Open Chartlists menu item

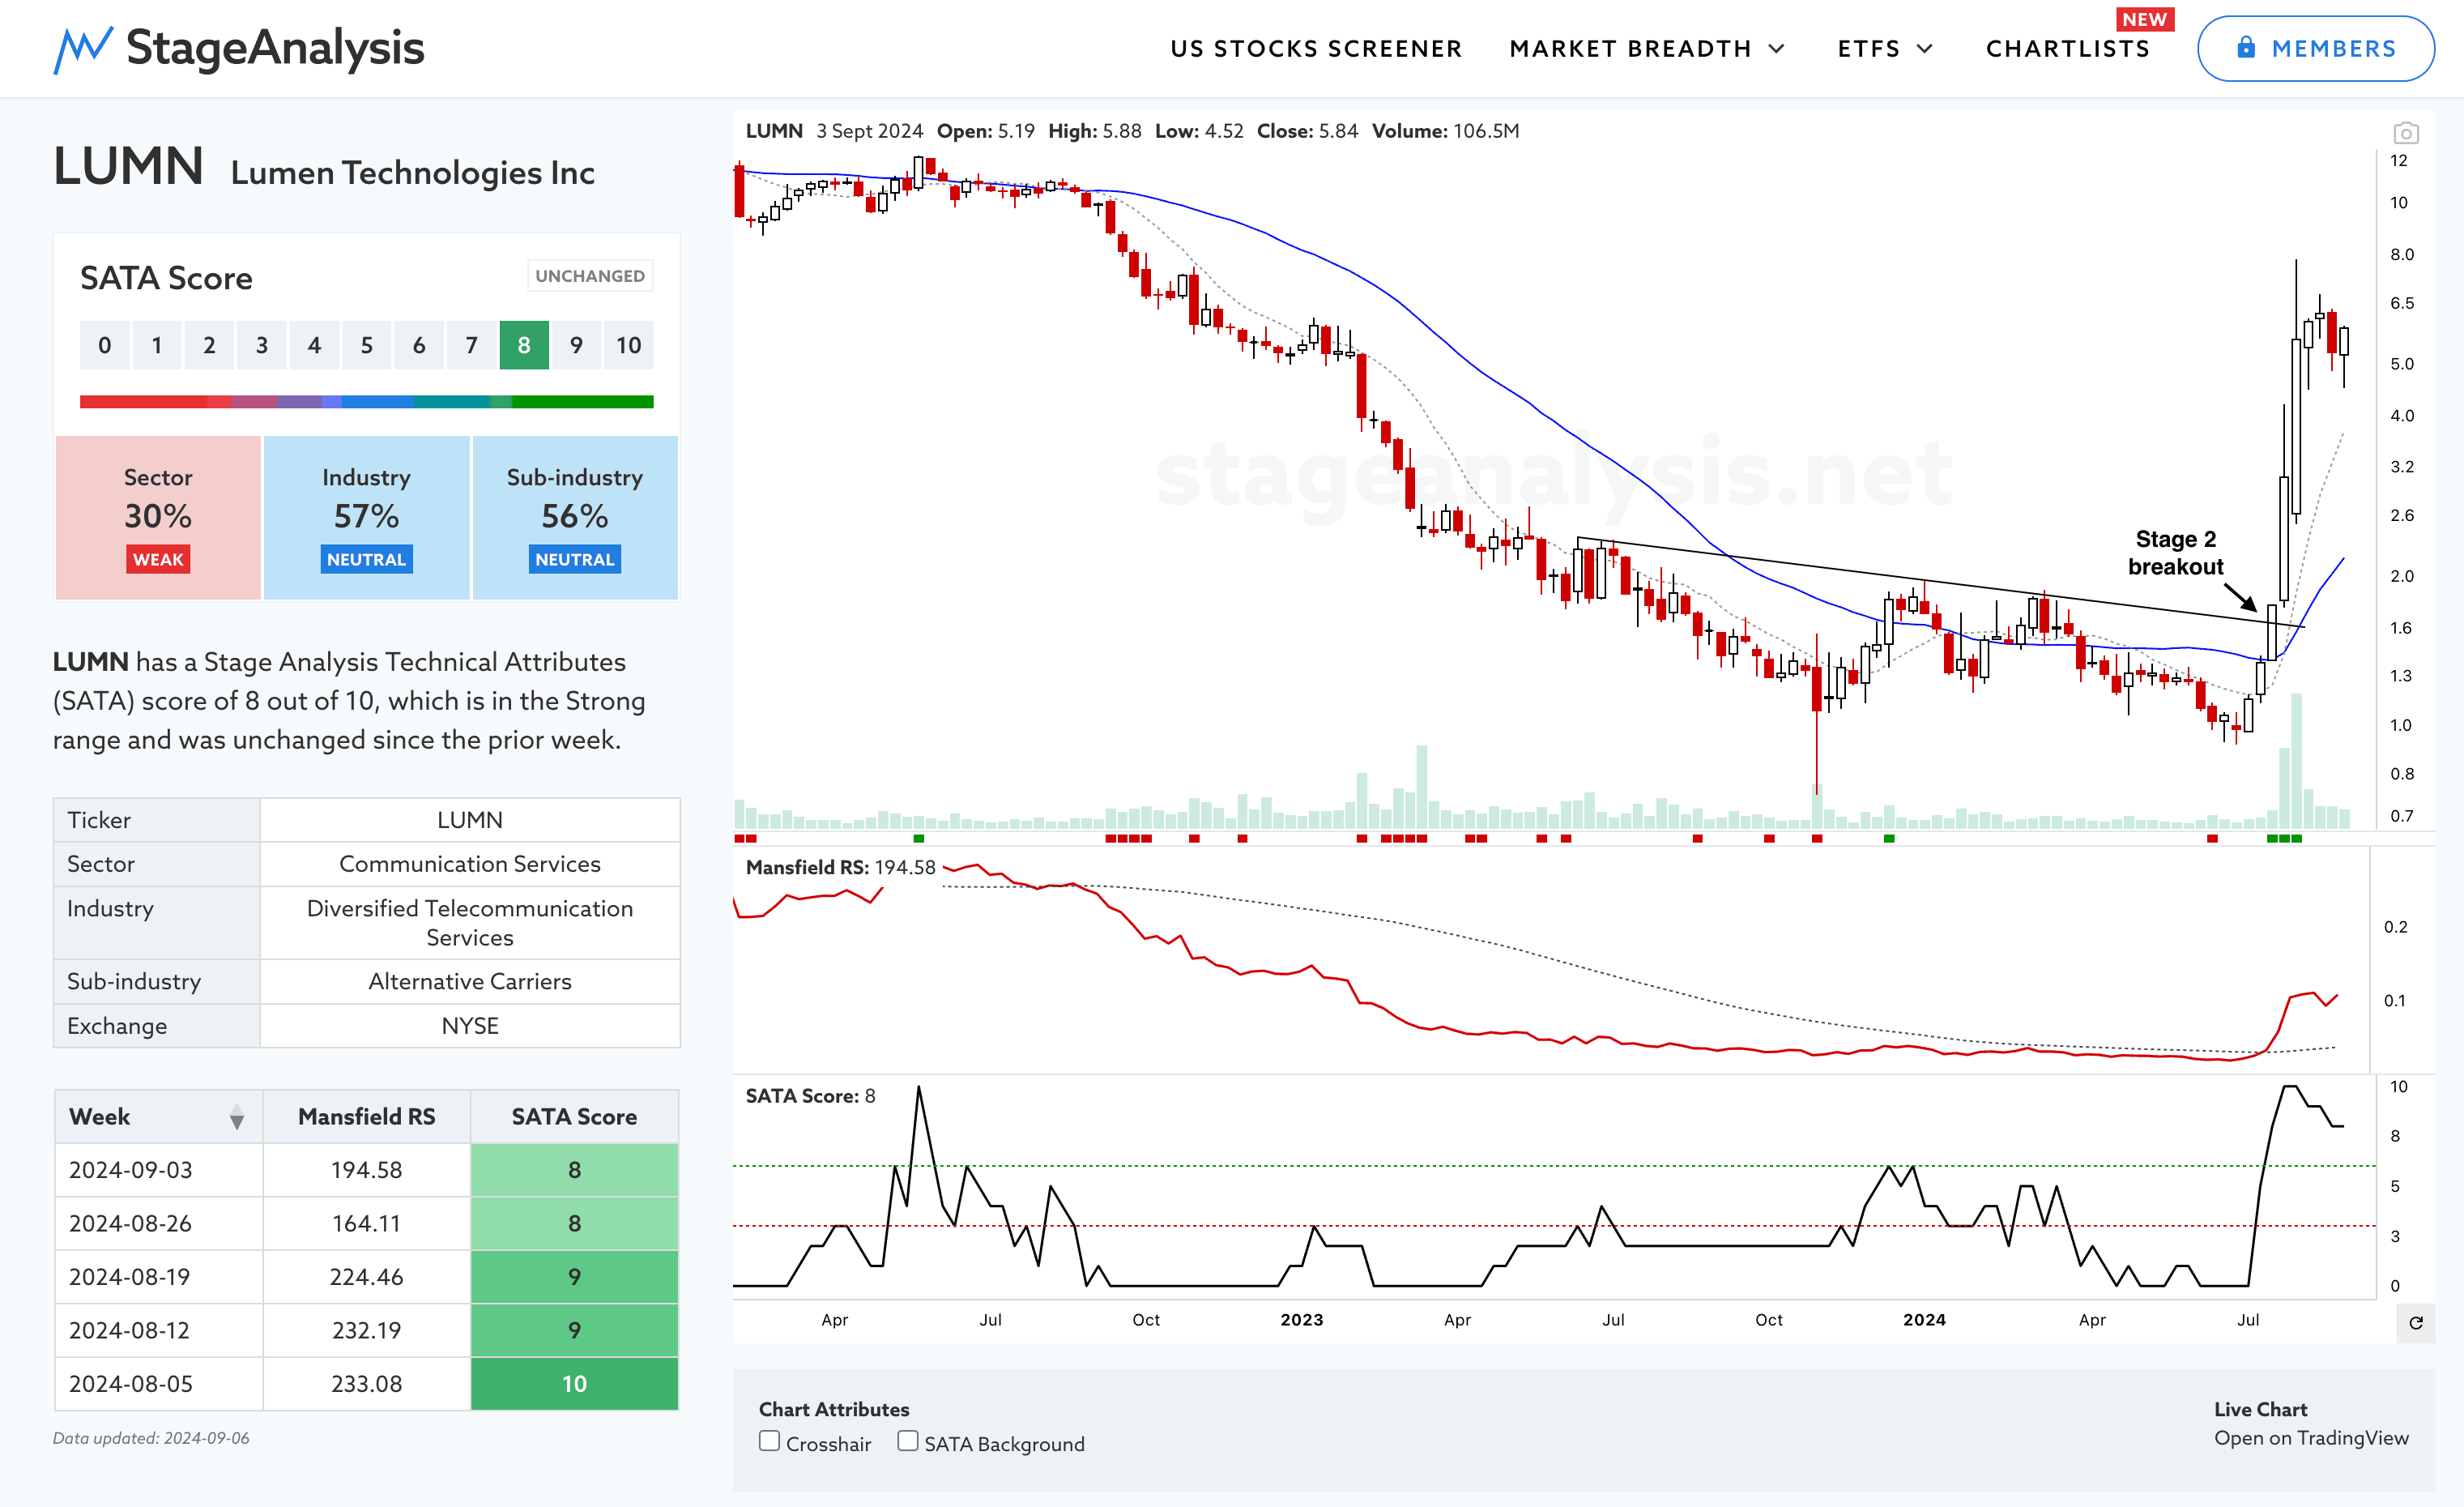tap(2068, 49)
